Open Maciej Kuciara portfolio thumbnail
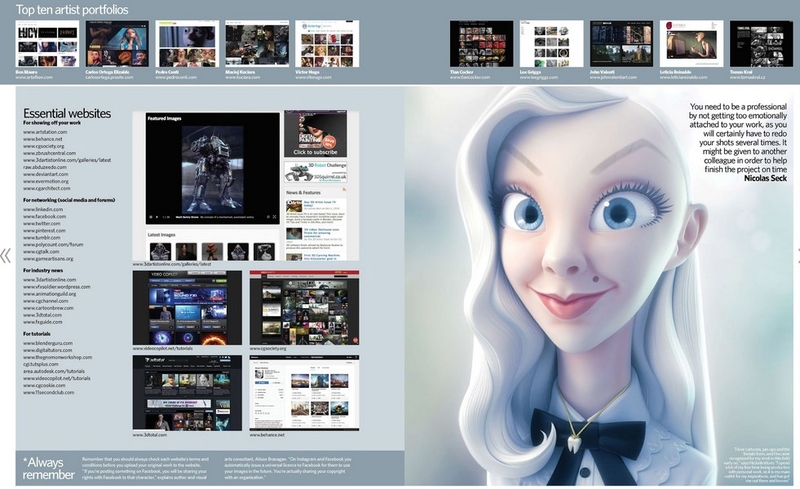Viewport: 800px width, 489px height. point(257,44)
